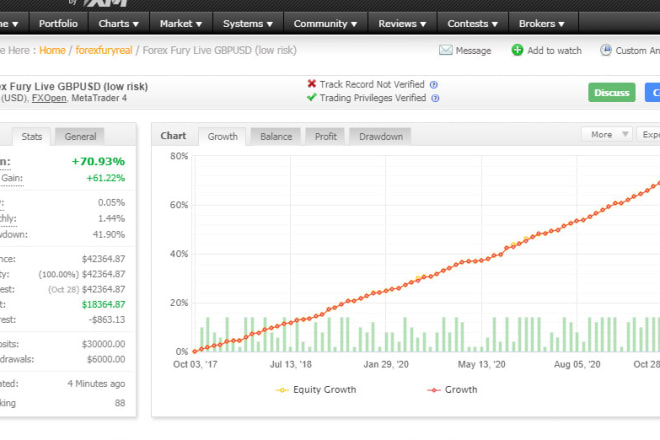Expand the Brokers dropdown menu
This screenshot has width=660, height=440.
(x=542, y=24)
